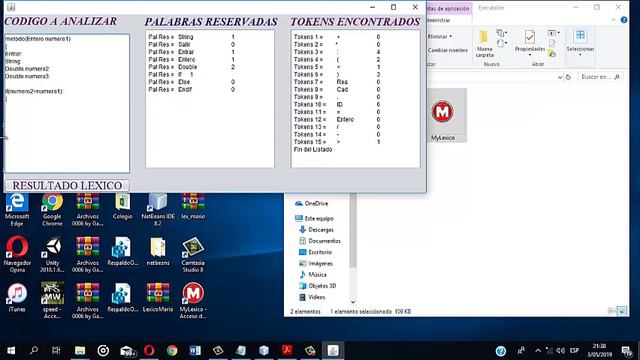Open the Navegador Opera desktop shortcut
Viewport: 640px width, 360px height.
click(x=17, y=255)
